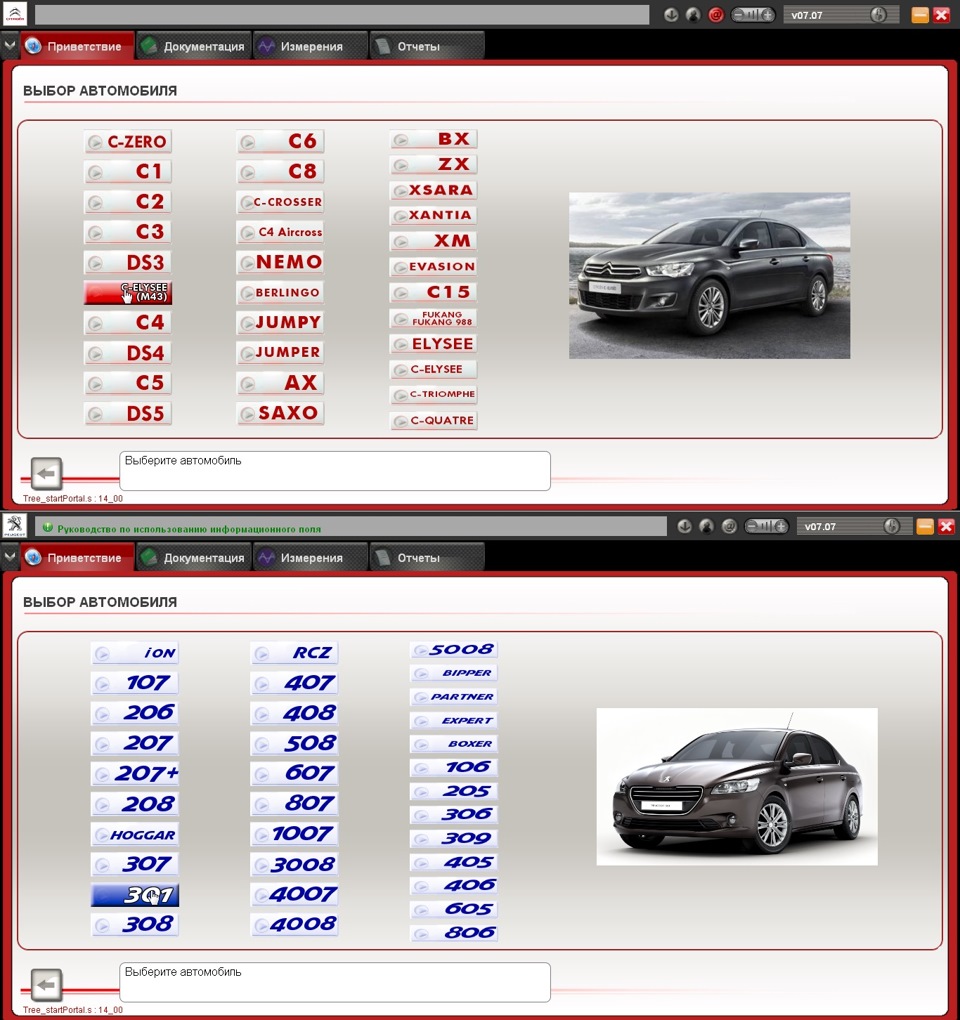This screenshot has height=1020, width=960.
Task: Click the plus zoom button in Peugeot window
Action: coord(780,526)
